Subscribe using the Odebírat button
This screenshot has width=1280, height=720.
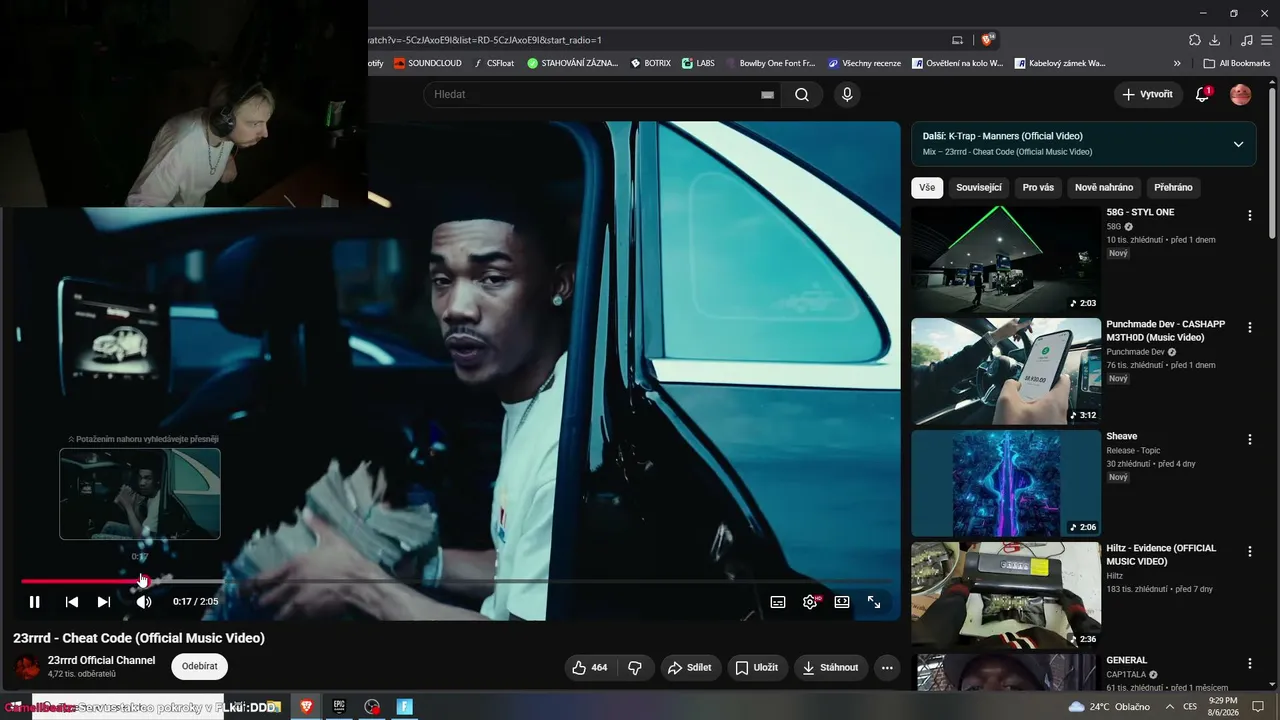click(200, 666)
